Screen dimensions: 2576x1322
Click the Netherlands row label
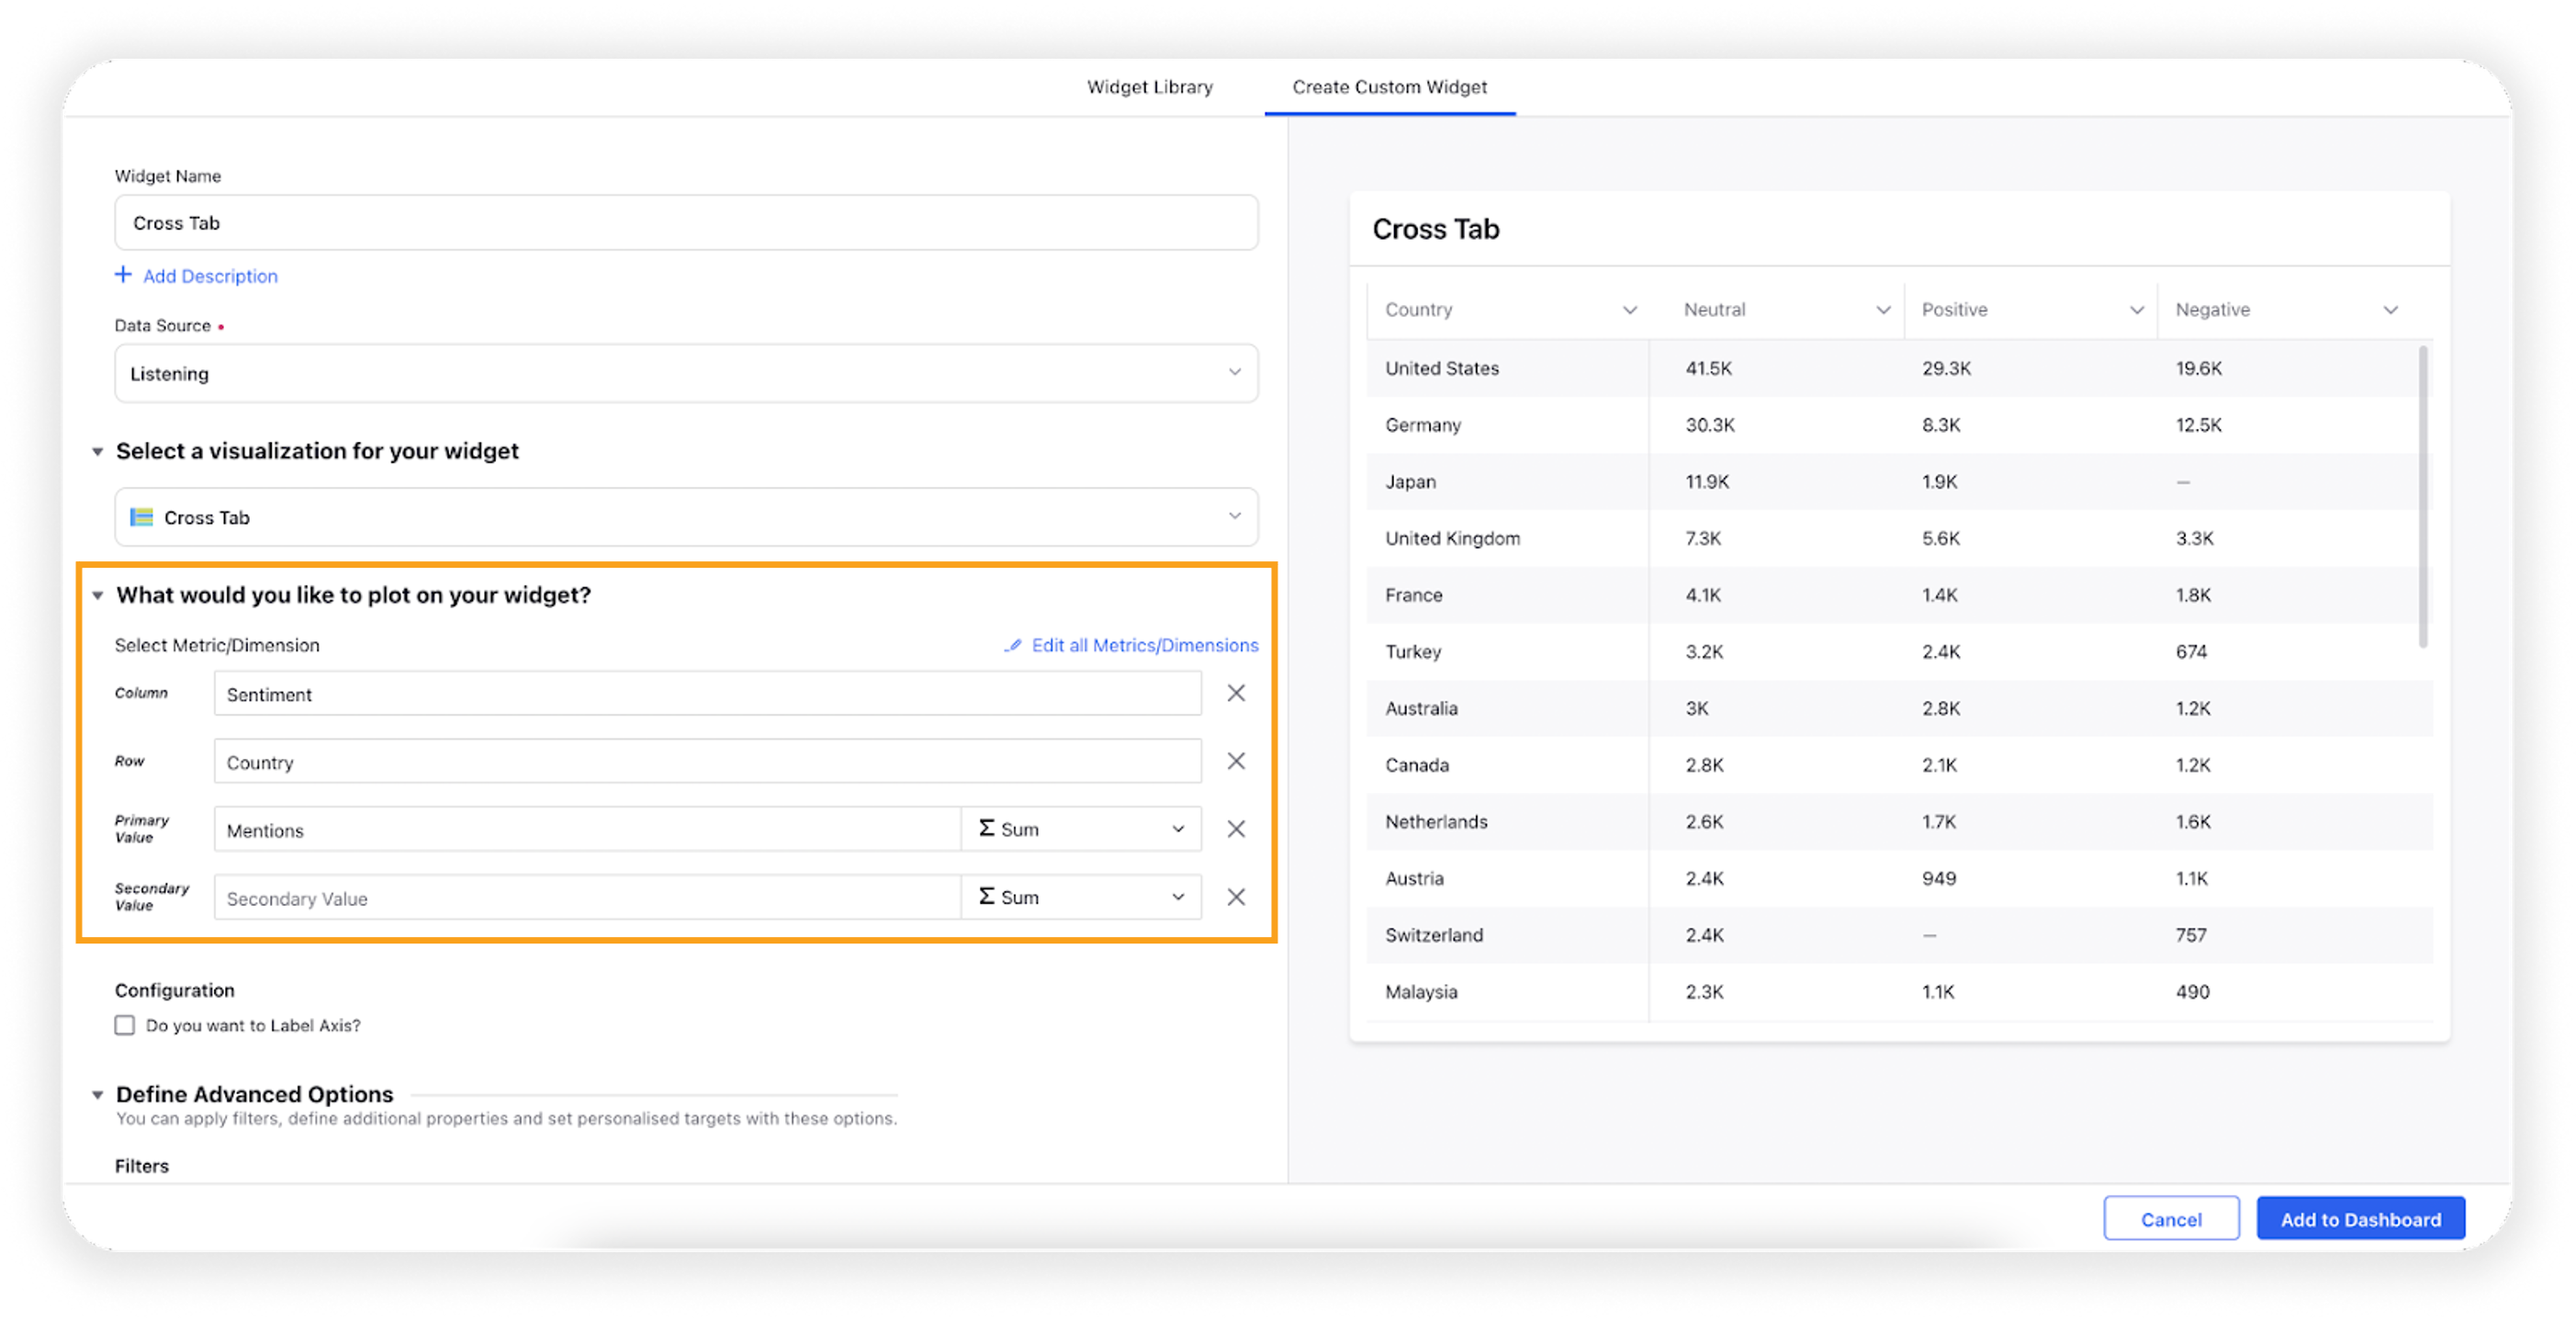pos(1436,821)
